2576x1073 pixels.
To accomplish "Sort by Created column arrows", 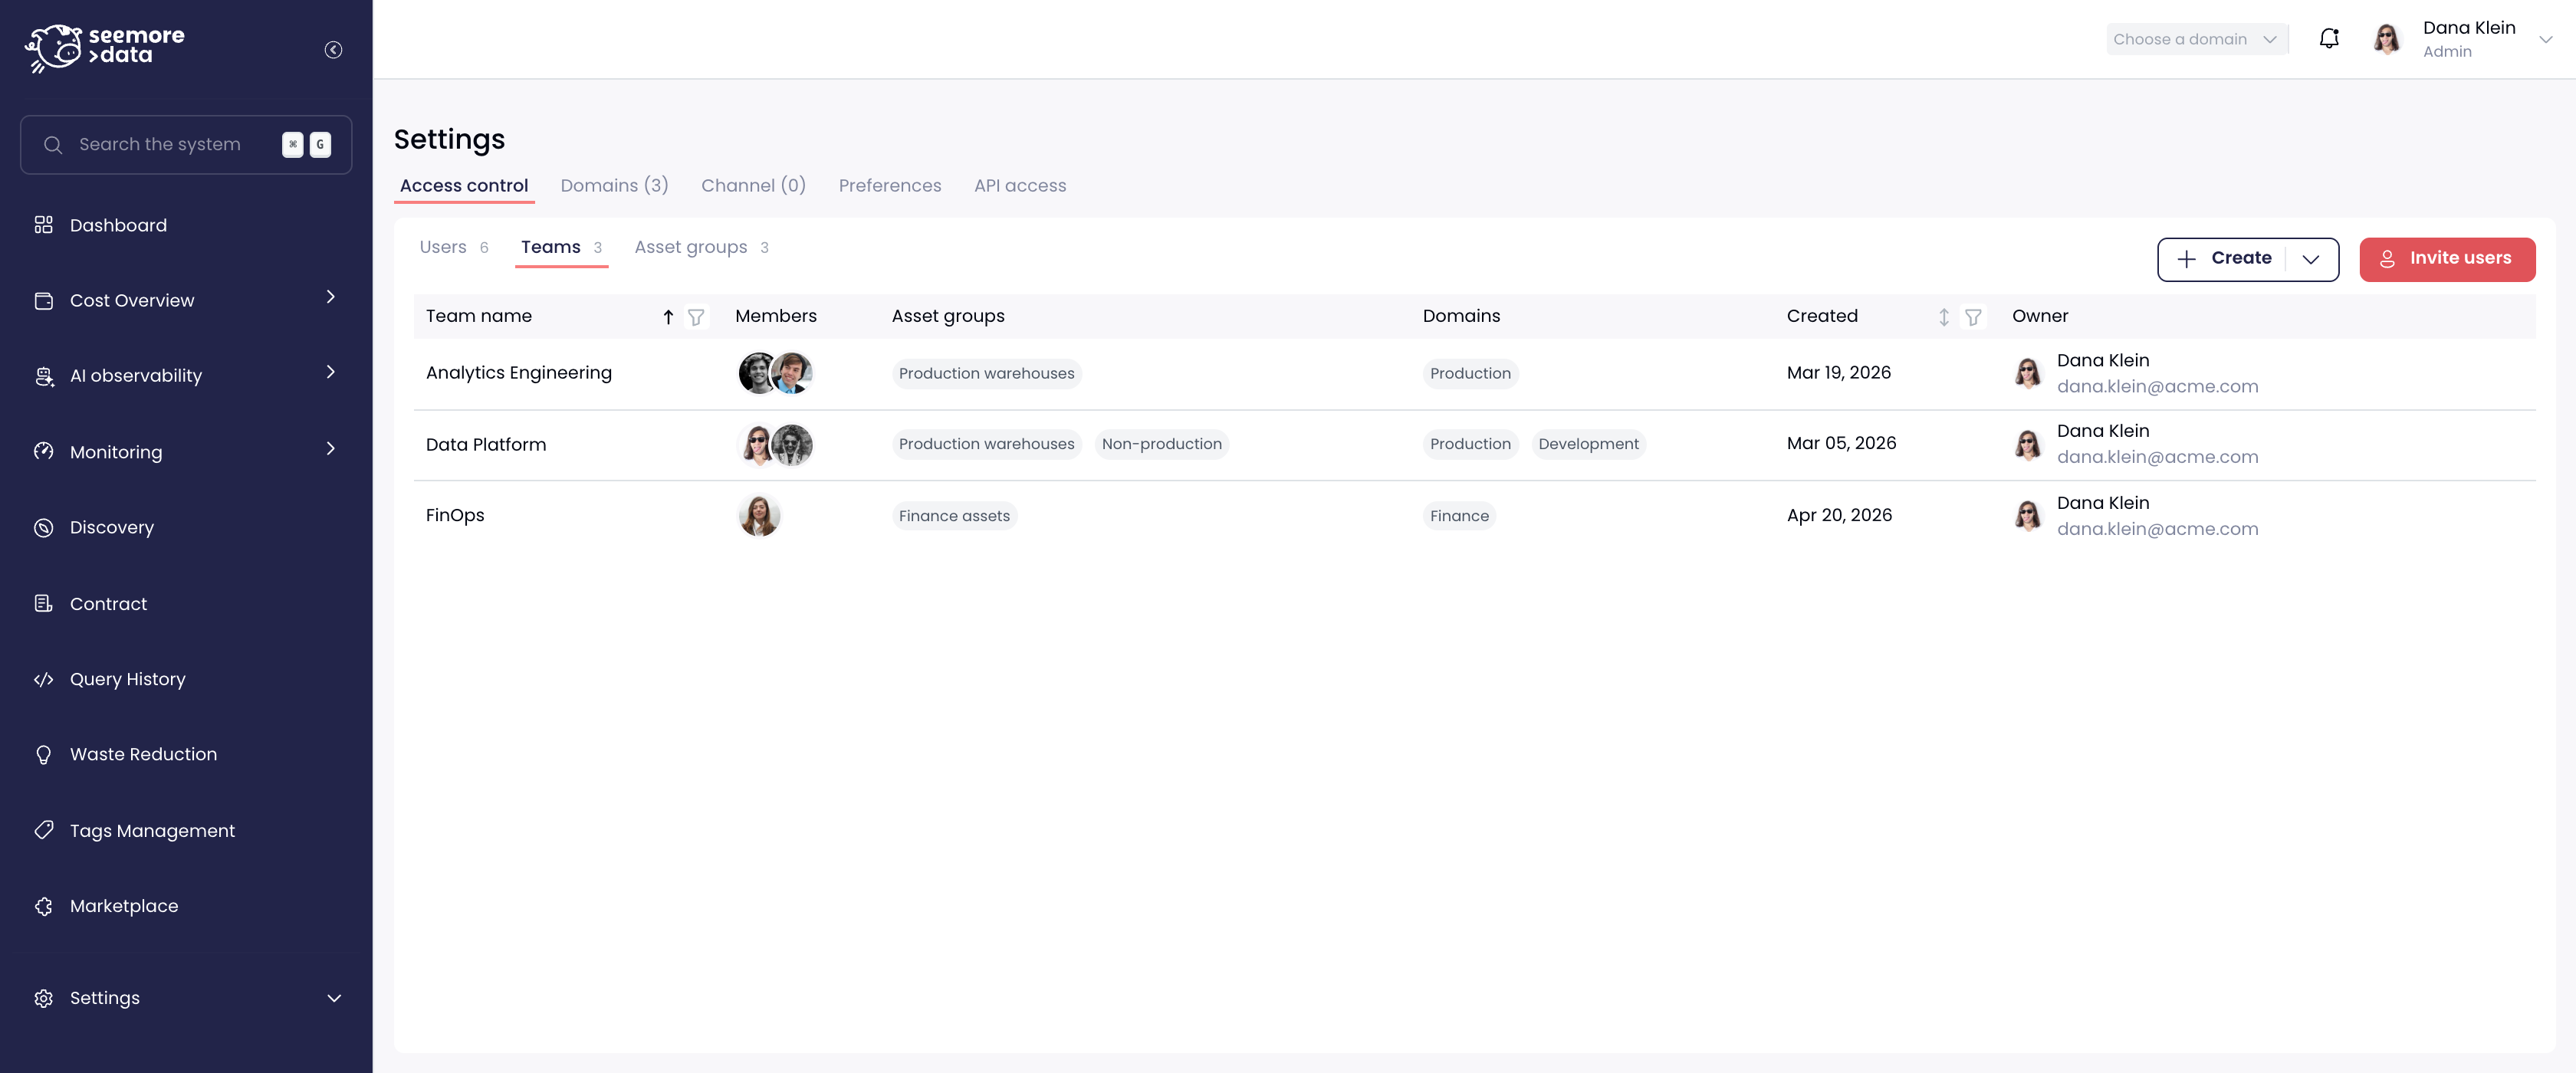I will [x=1944, y=317].
